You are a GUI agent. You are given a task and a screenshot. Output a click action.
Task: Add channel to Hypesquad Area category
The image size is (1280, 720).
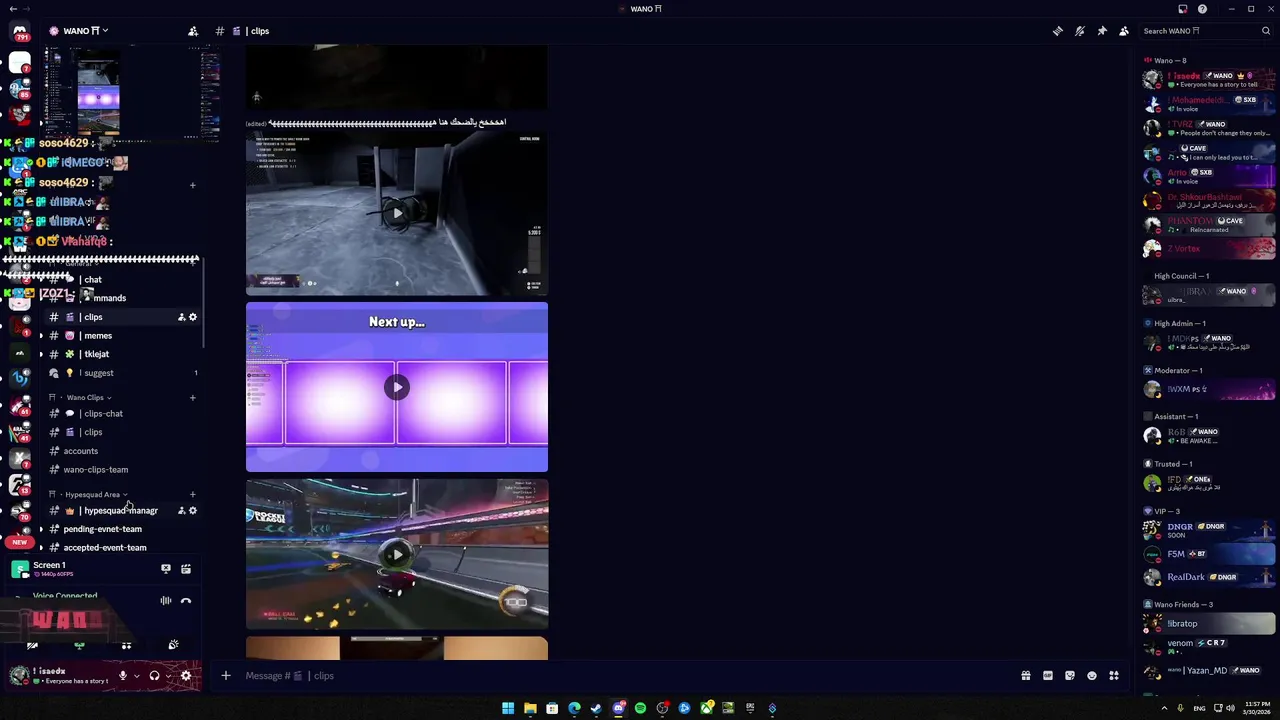click(x=193, y=495)
